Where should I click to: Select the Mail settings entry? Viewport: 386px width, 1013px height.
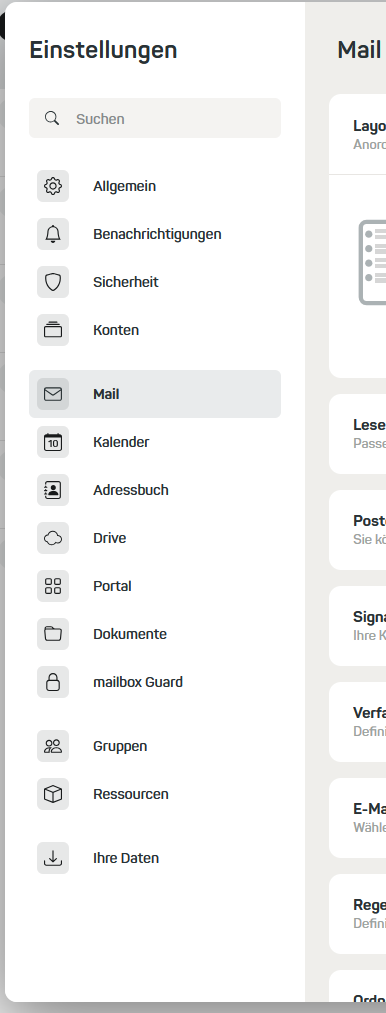155,394
